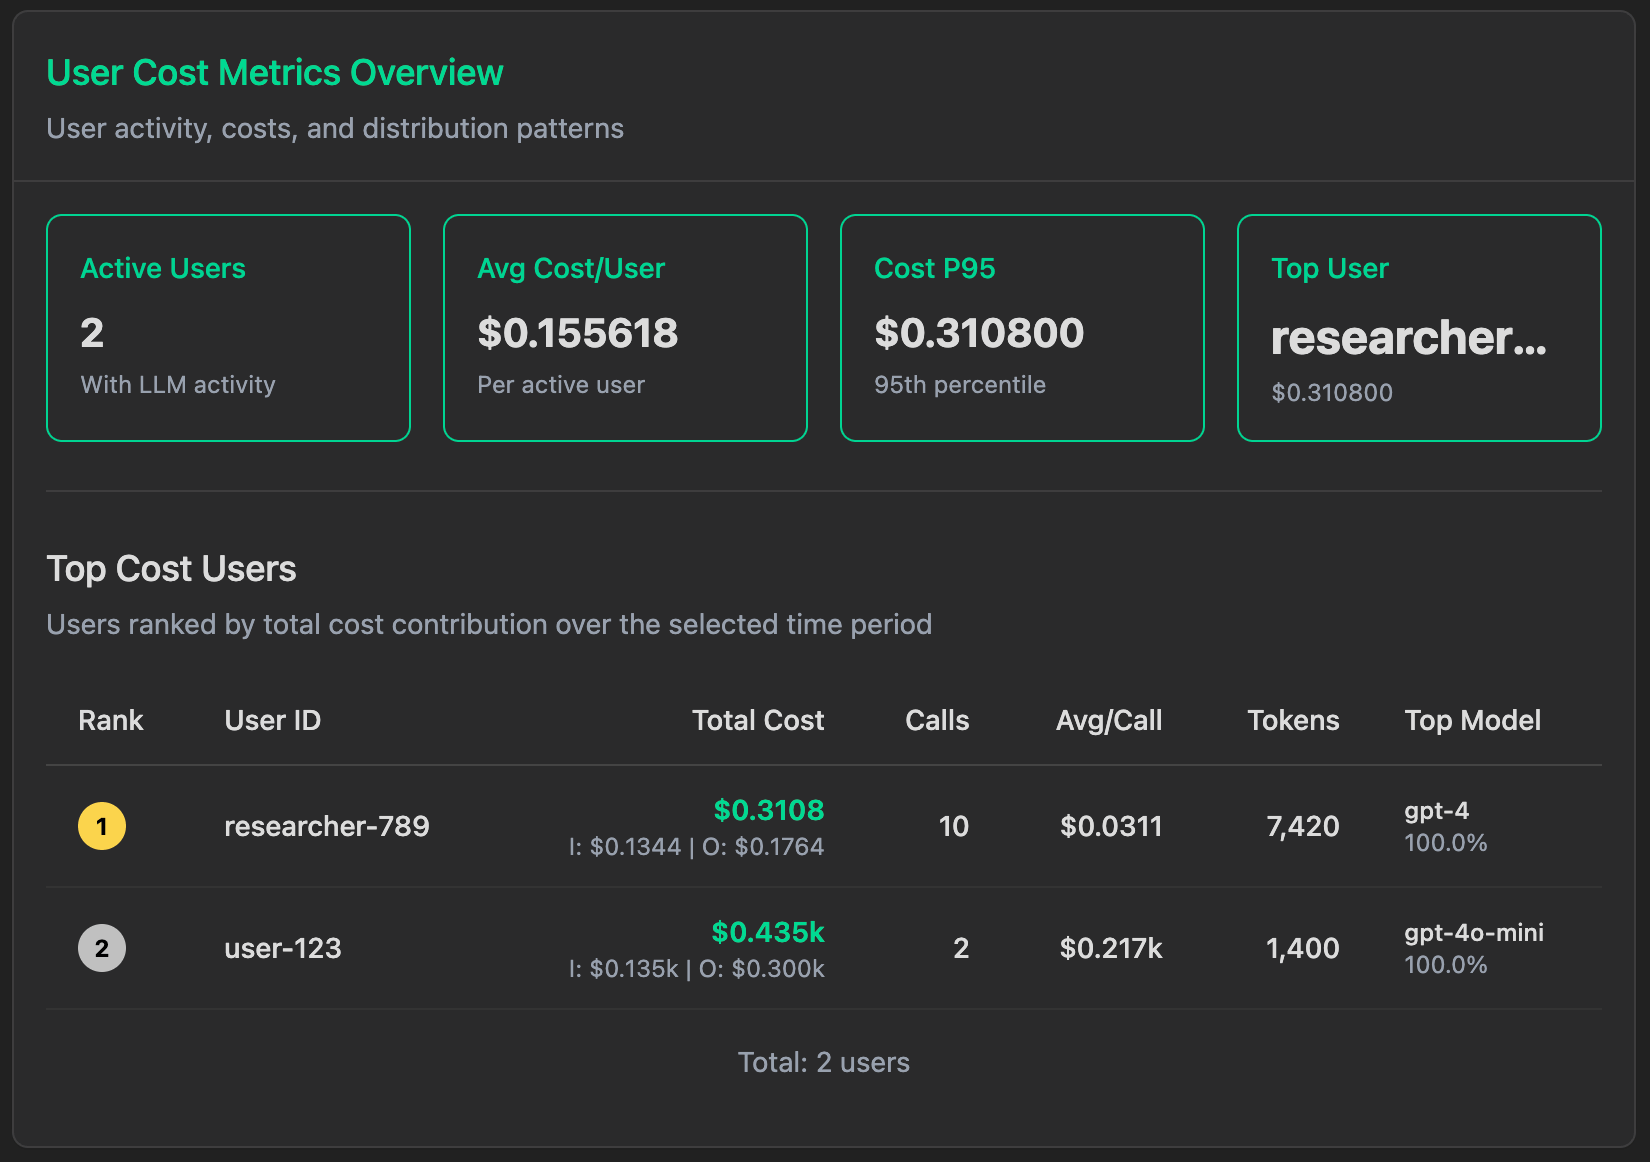Click the $0.217k avg per call value

(1111, 948)
